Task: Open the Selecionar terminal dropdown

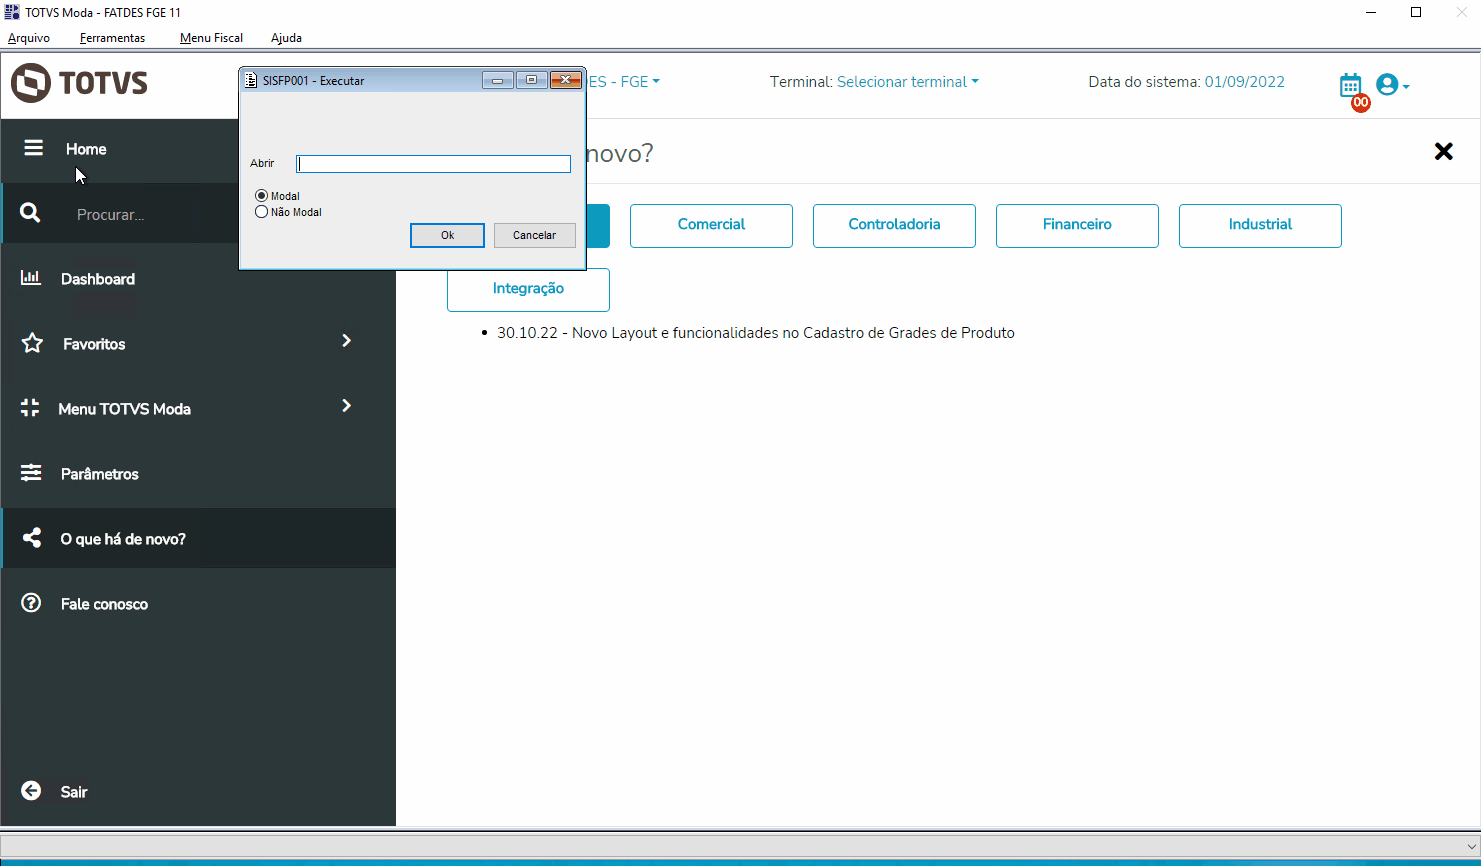Action: (x=907, y=82)
